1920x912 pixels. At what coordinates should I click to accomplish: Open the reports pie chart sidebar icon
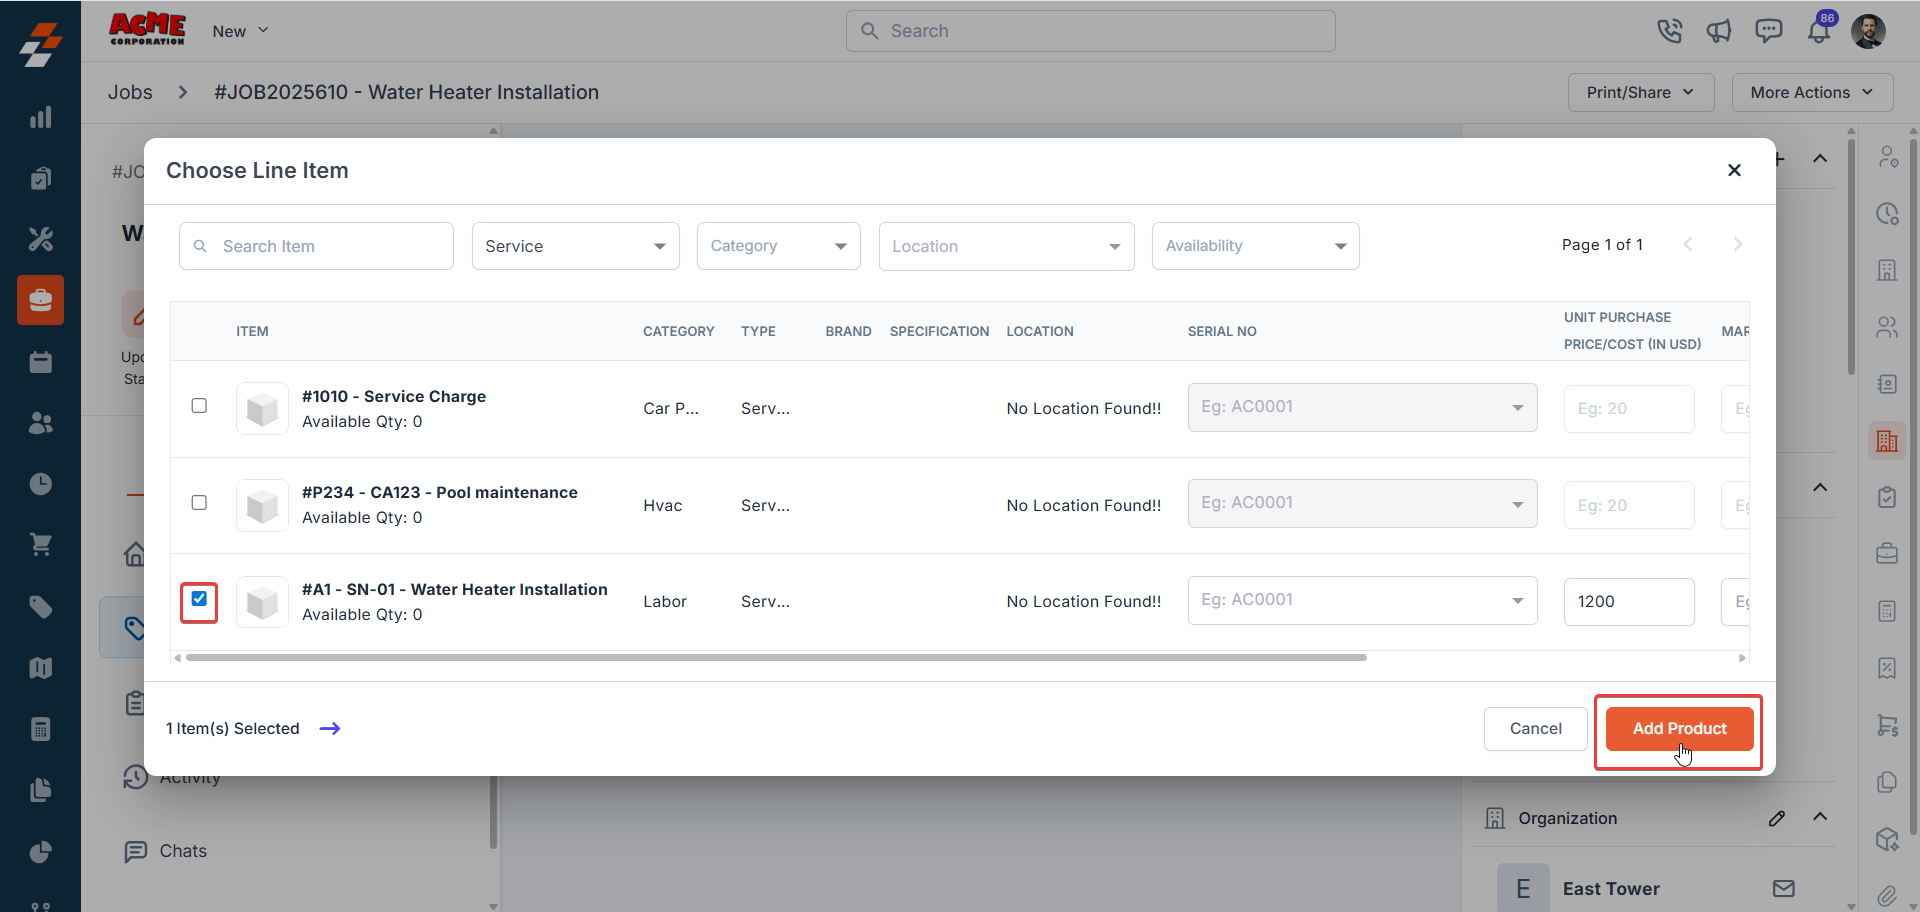point(40,852)
